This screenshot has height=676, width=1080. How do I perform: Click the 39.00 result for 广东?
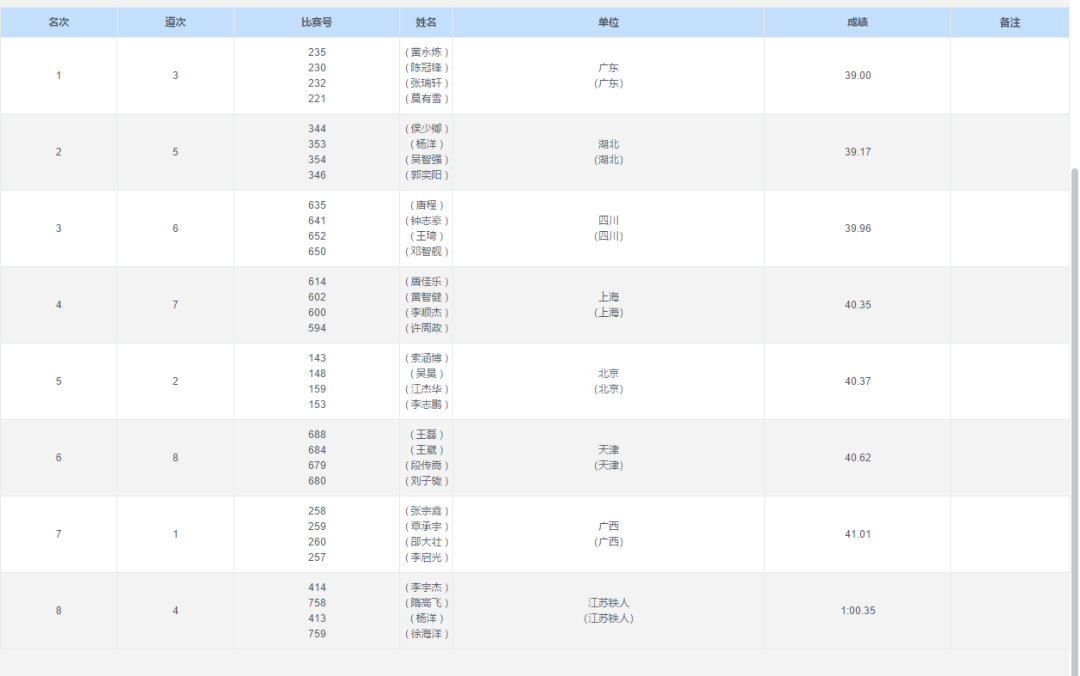pyautogui.click(x=857, y=75)
